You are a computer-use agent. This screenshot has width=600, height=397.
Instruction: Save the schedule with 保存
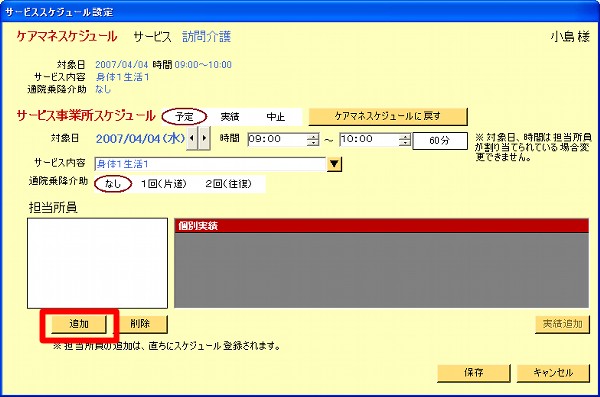474,372
